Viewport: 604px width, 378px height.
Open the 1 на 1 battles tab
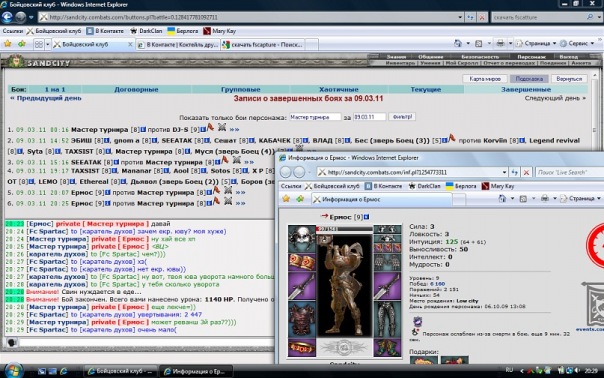coord(55,89)
